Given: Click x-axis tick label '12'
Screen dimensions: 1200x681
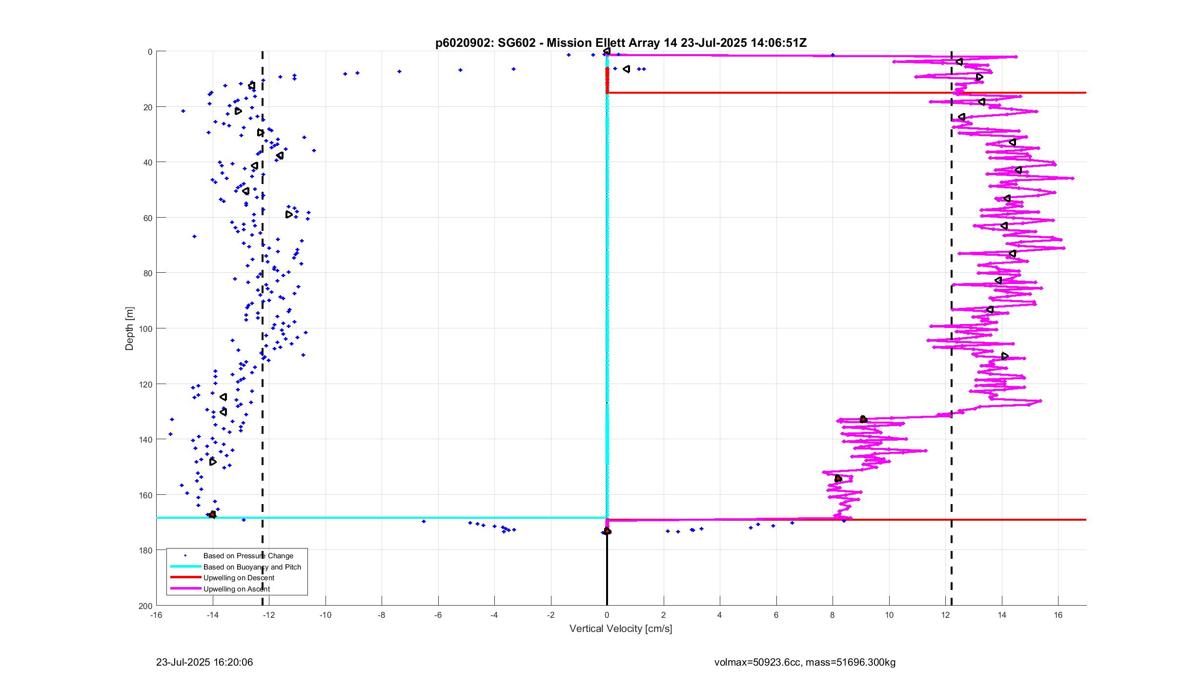Looking at the screenshot, I should (945, 614).
